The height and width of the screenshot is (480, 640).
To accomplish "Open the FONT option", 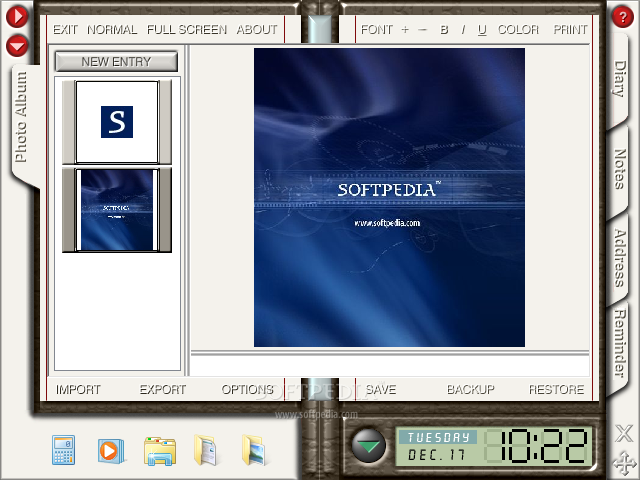I will tap(376, 29).
